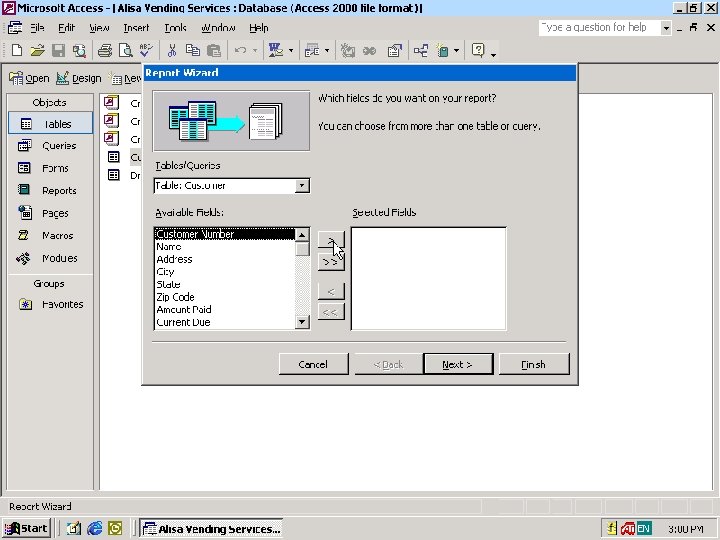Open the toolbar options arrow after Help icon
This screenshot has height=540, width=720.
494,55
